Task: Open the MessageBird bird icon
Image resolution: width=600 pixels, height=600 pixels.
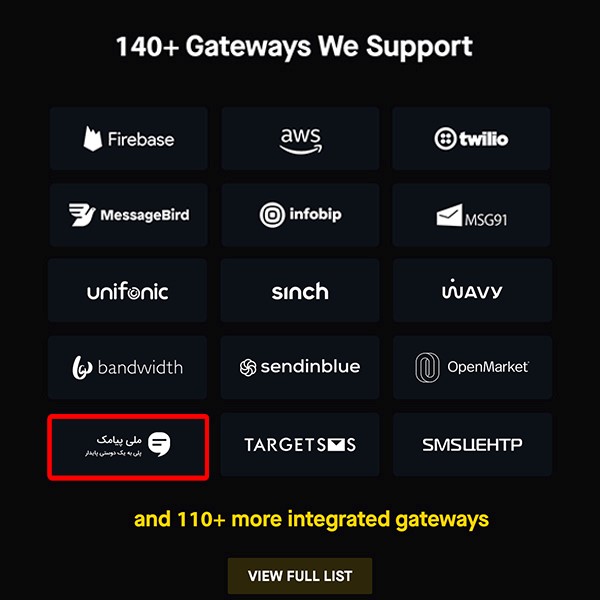Action: coord(82,215)
